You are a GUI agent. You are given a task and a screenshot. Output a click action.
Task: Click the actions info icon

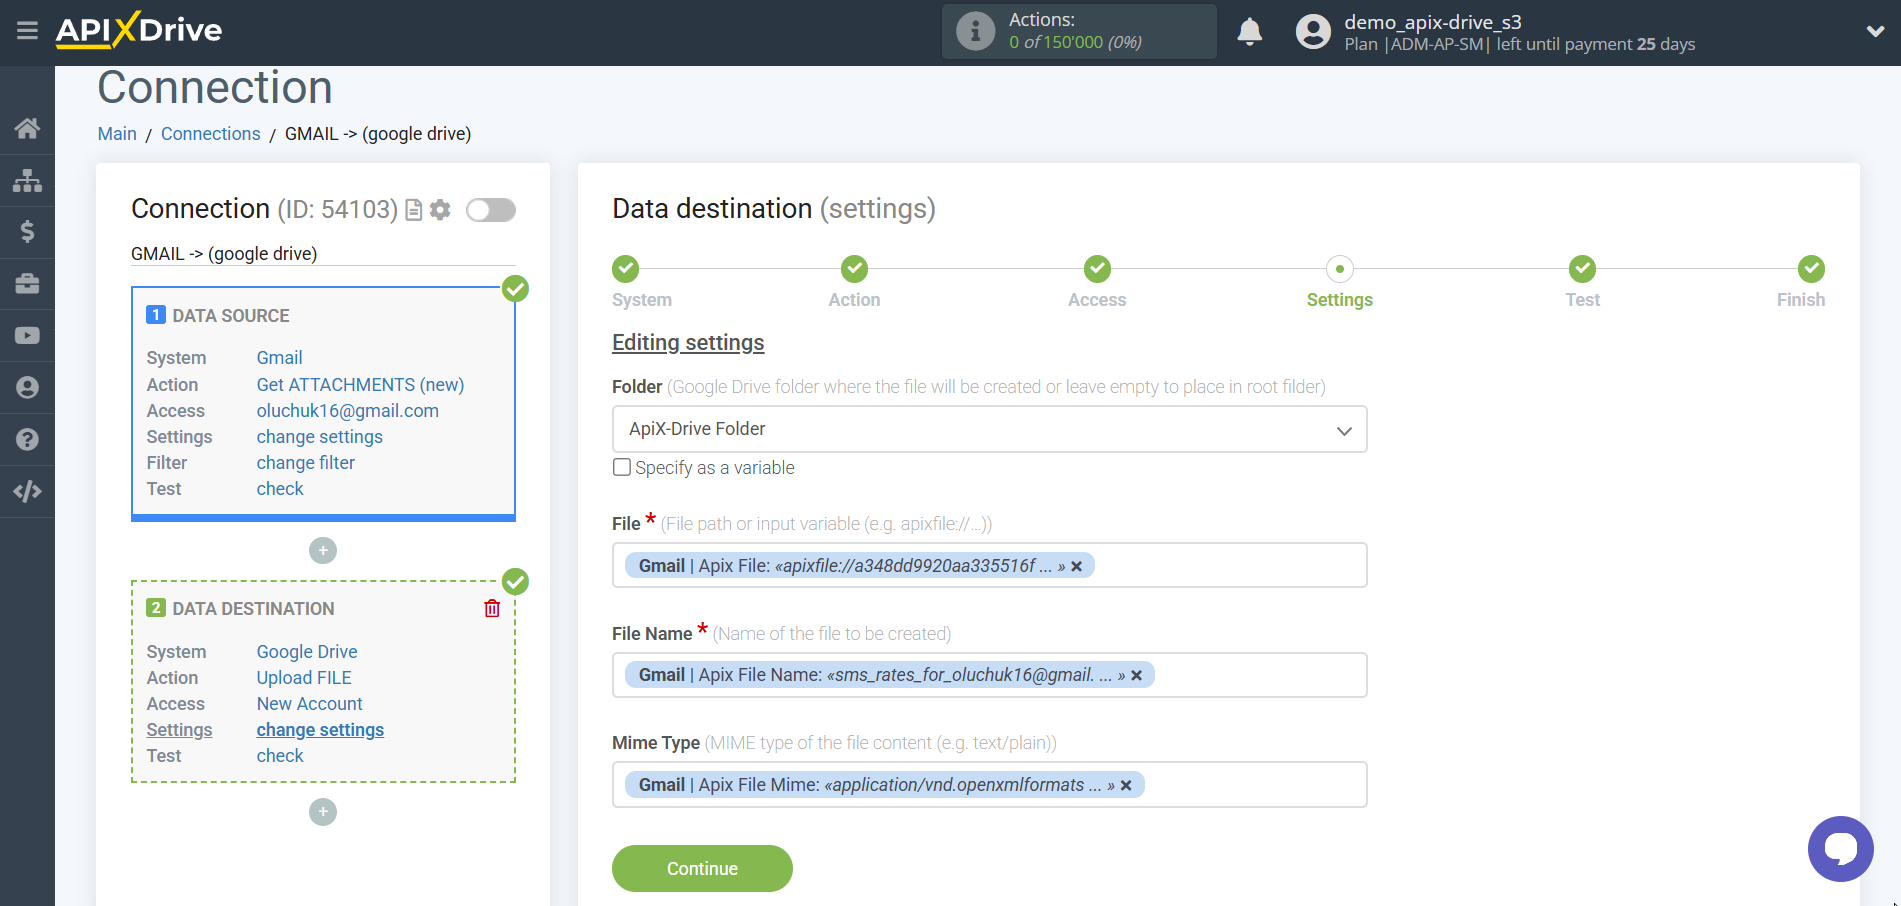coord(975,31)
